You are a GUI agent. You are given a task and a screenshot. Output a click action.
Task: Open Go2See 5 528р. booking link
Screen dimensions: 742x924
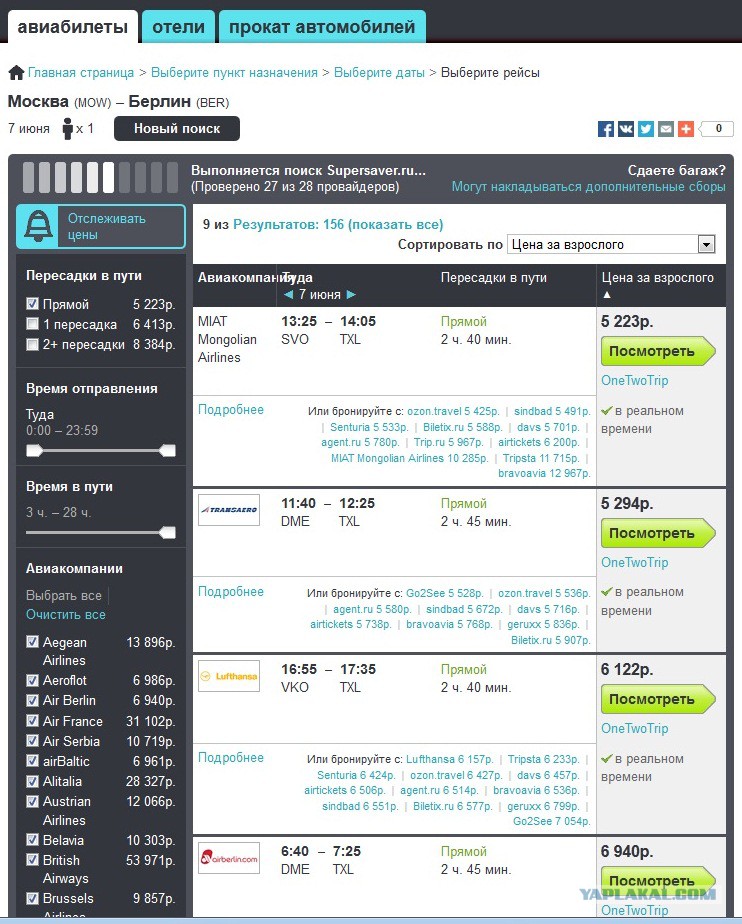pyautogui.click(x=444, y=593)
